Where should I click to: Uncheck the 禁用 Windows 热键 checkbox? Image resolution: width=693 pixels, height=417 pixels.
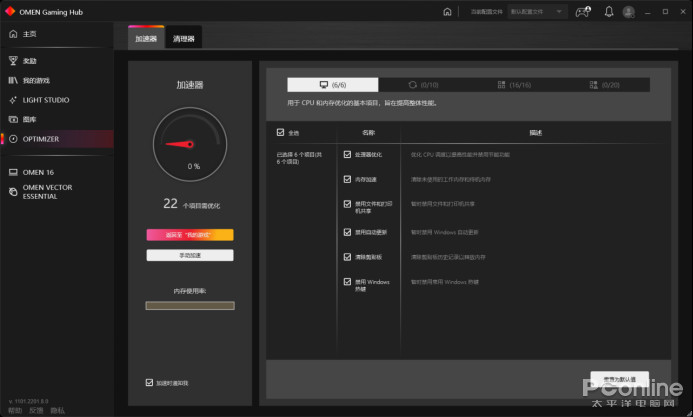point(347,282)
